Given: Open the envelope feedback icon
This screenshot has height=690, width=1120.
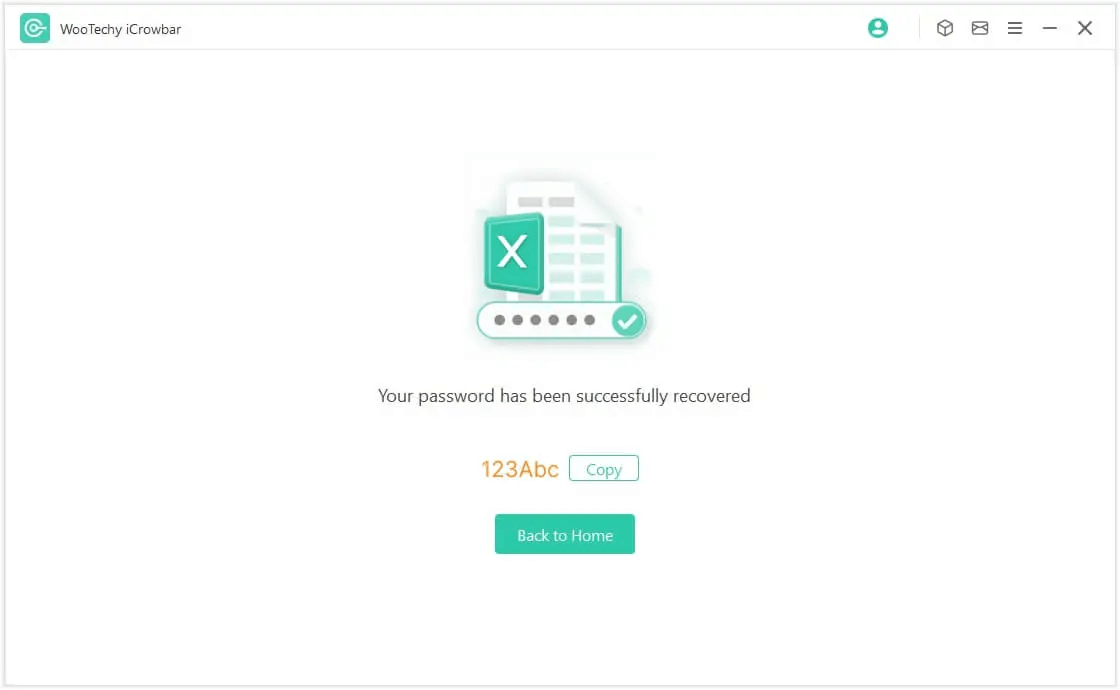Looking at the screenshot, I should (x=979, y=28).
